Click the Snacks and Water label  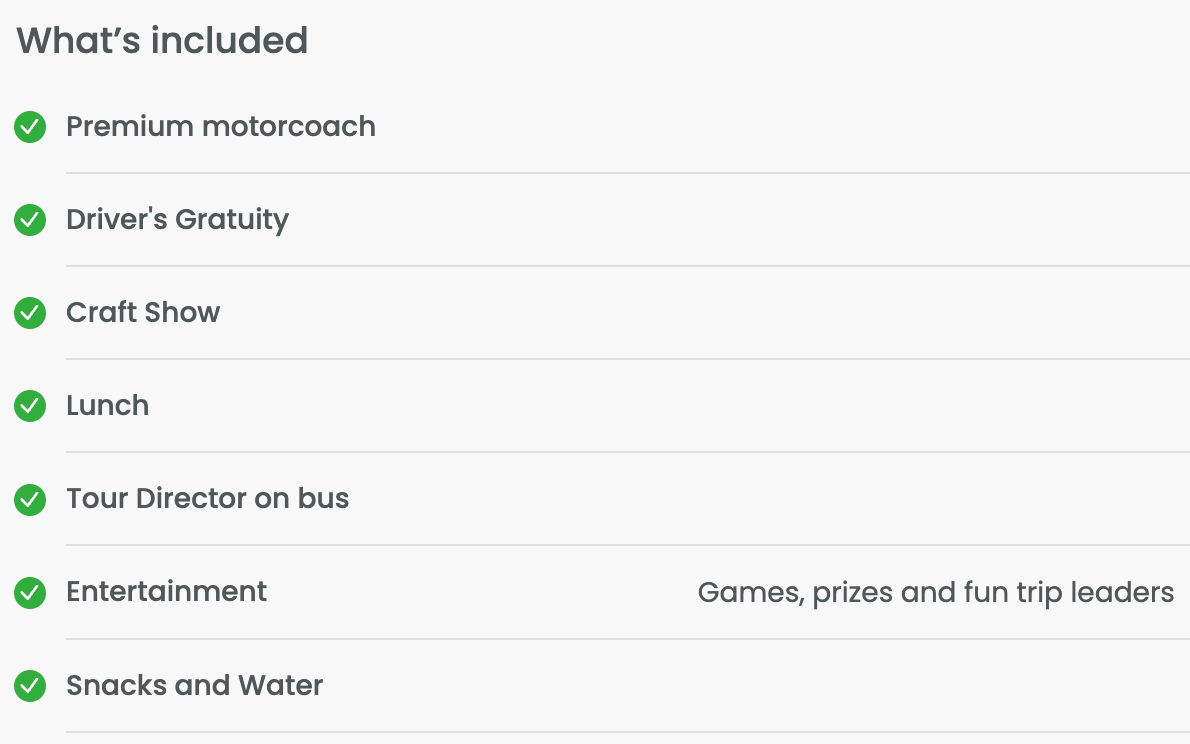coord(194,686)
